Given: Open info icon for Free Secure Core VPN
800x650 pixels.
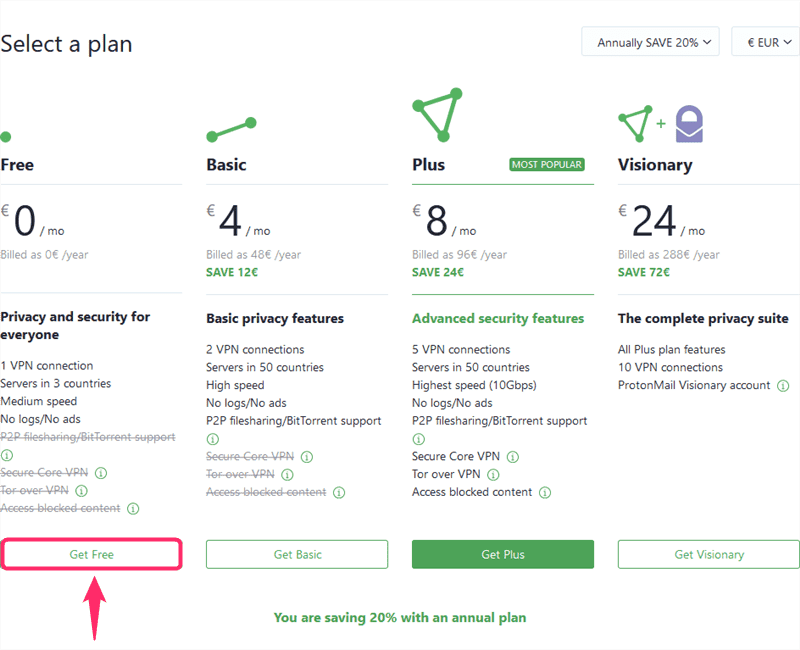Looking at the screenshot, I should tap(101, 473).
